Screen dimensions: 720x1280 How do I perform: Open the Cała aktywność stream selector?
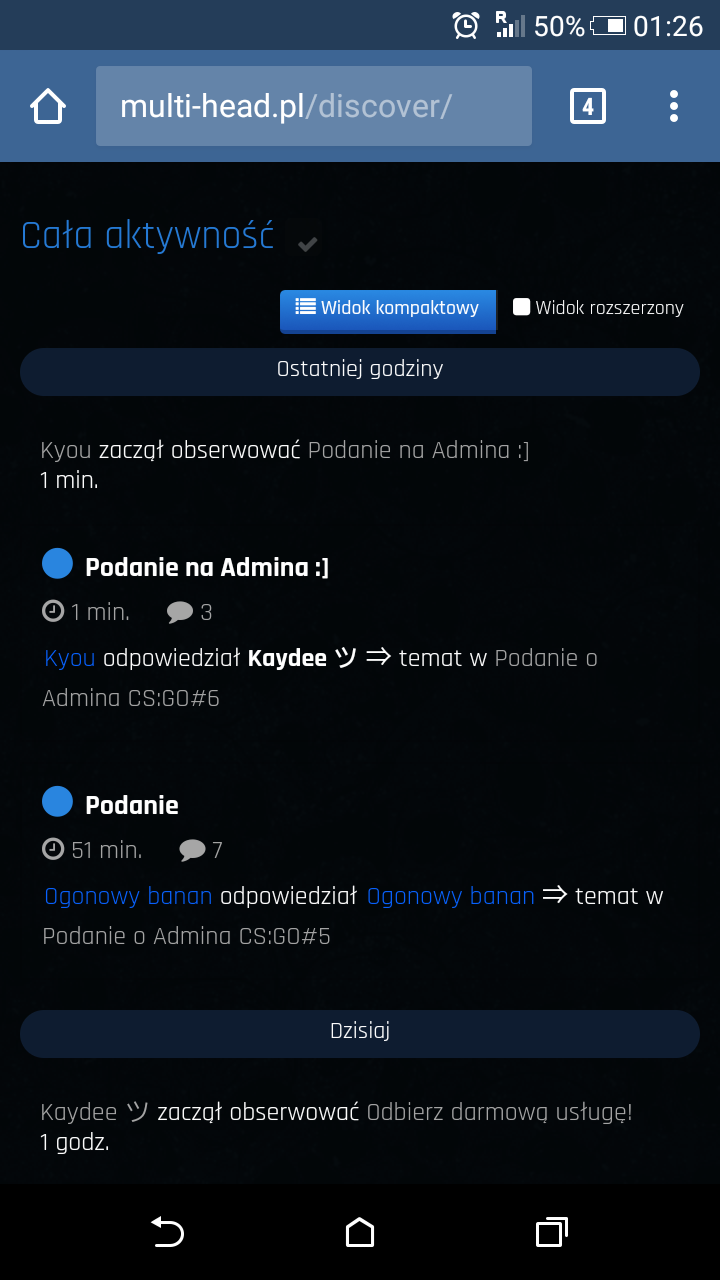click(x=147, y=236)
